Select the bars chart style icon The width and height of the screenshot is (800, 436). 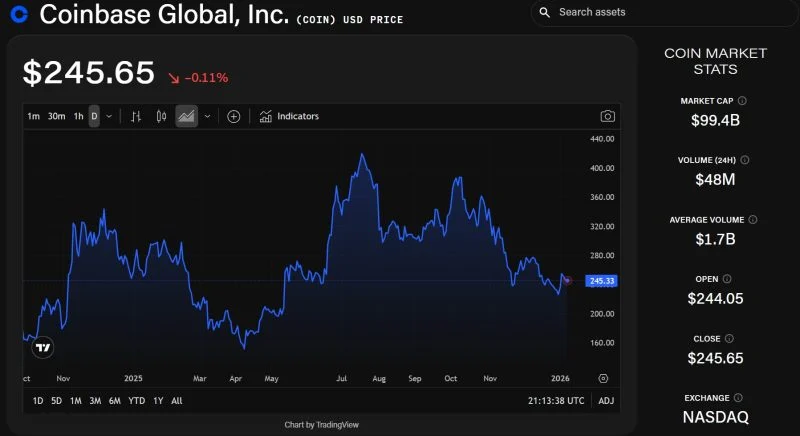(137, 116)
